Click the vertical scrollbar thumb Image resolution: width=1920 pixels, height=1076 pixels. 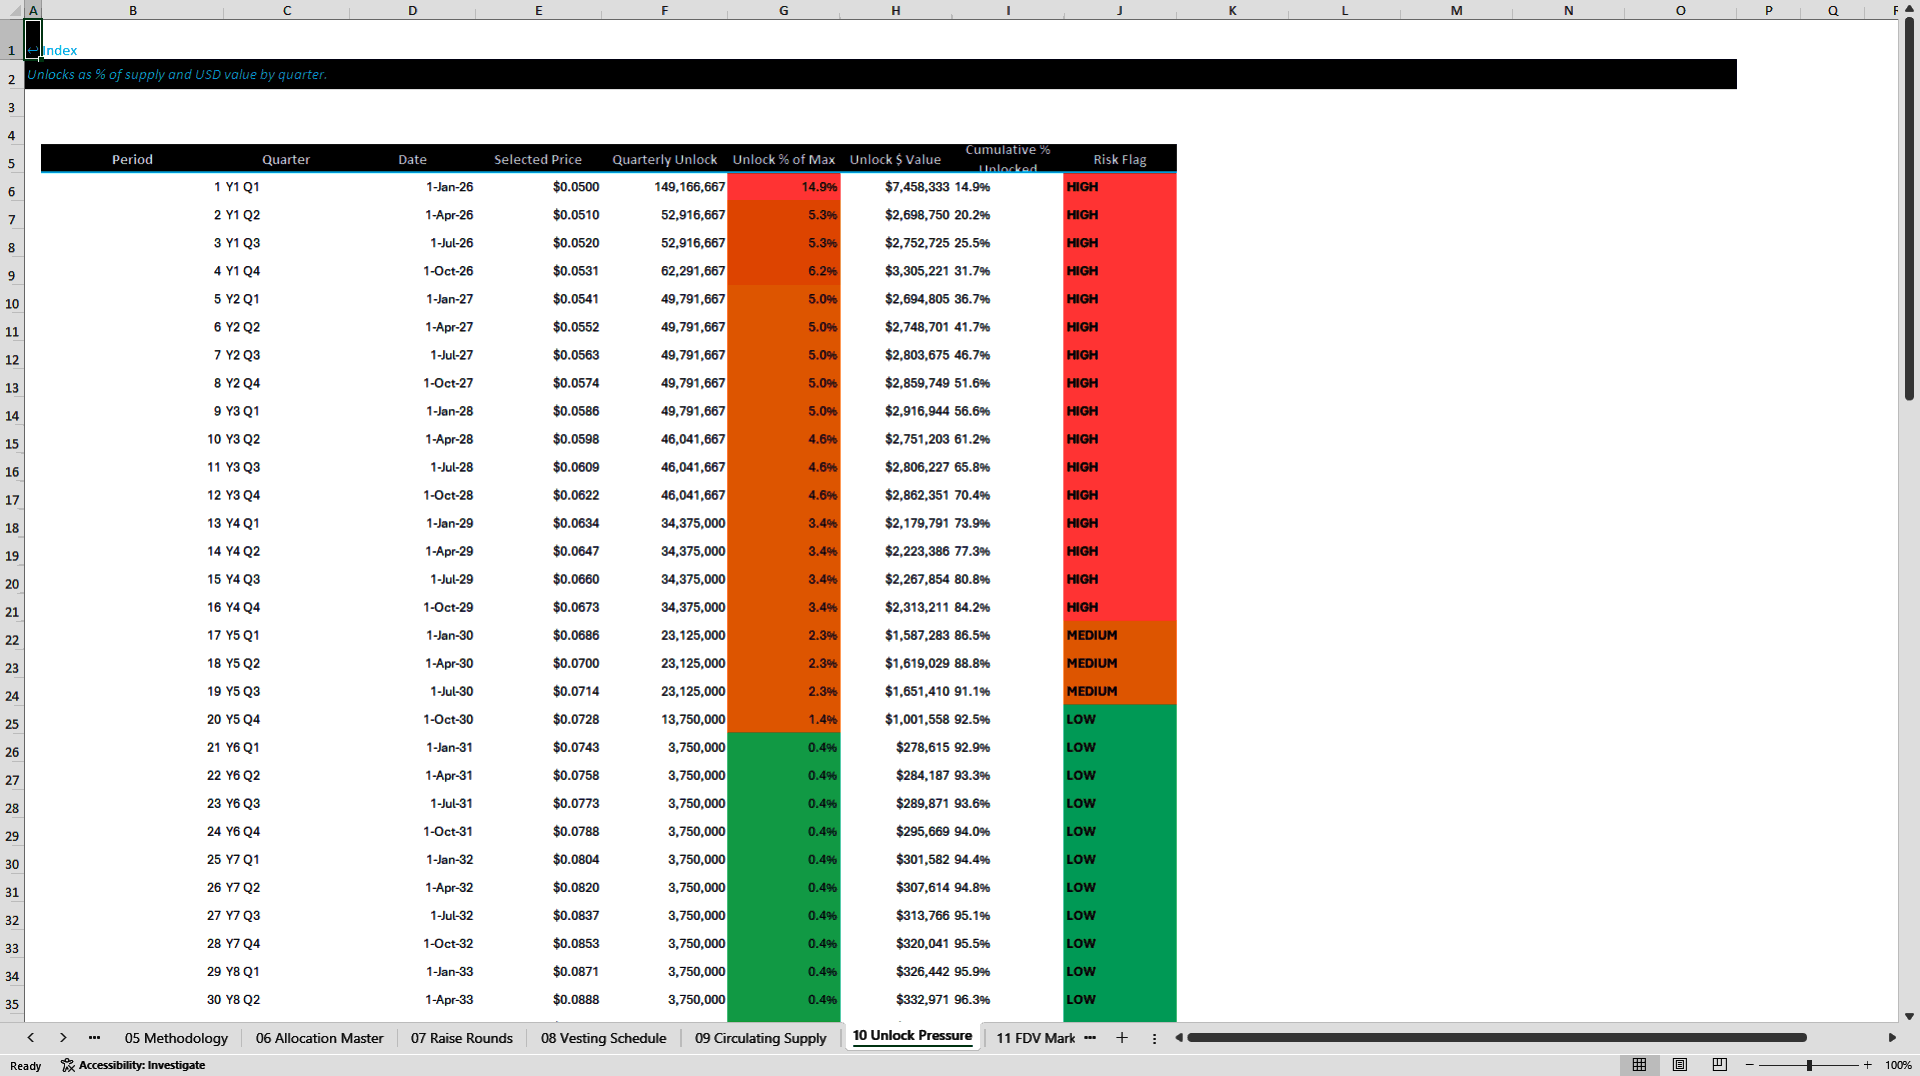point(1909,210)
